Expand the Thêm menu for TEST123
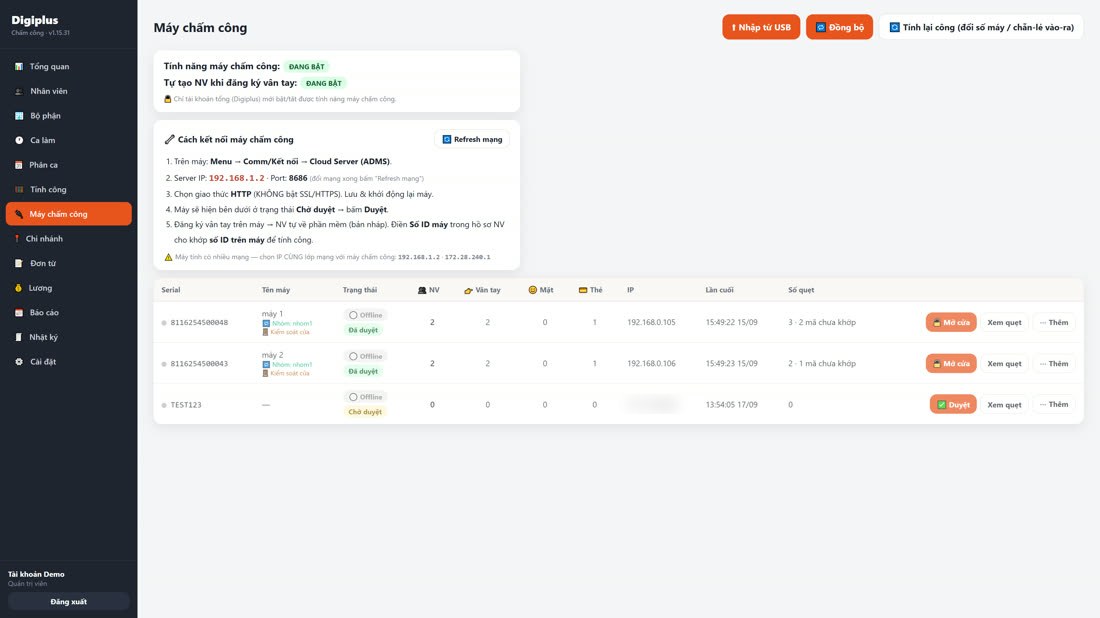 coord(1054,404)
